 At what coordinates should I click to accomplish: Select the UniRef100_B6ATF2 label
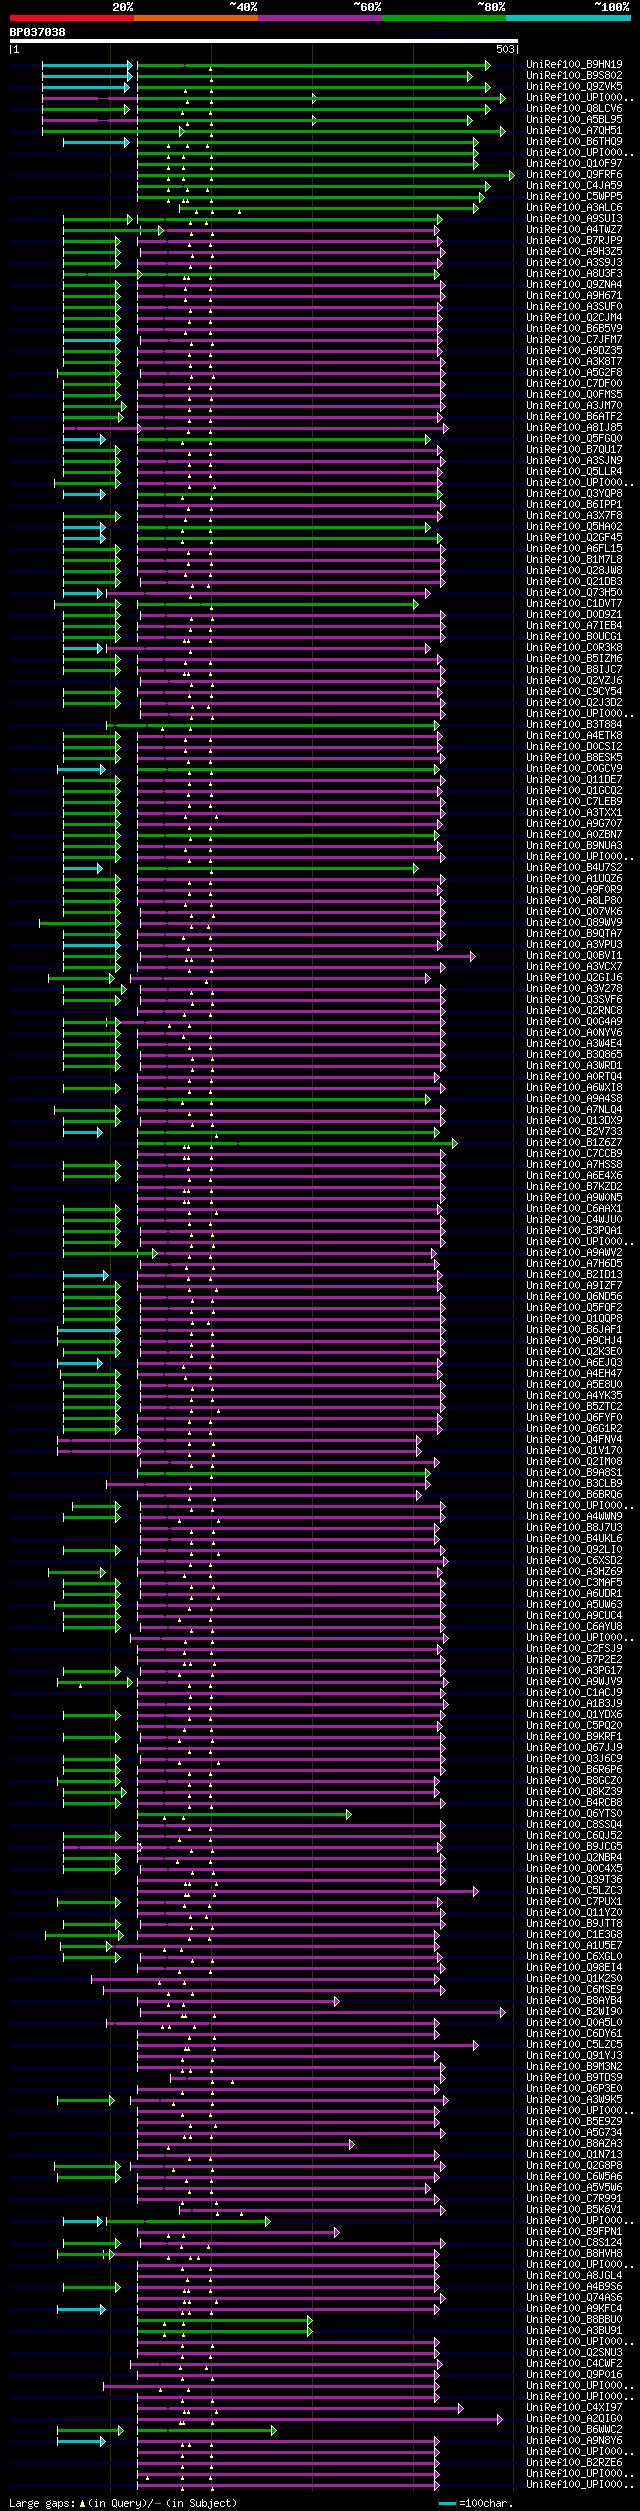coord(574,416)
